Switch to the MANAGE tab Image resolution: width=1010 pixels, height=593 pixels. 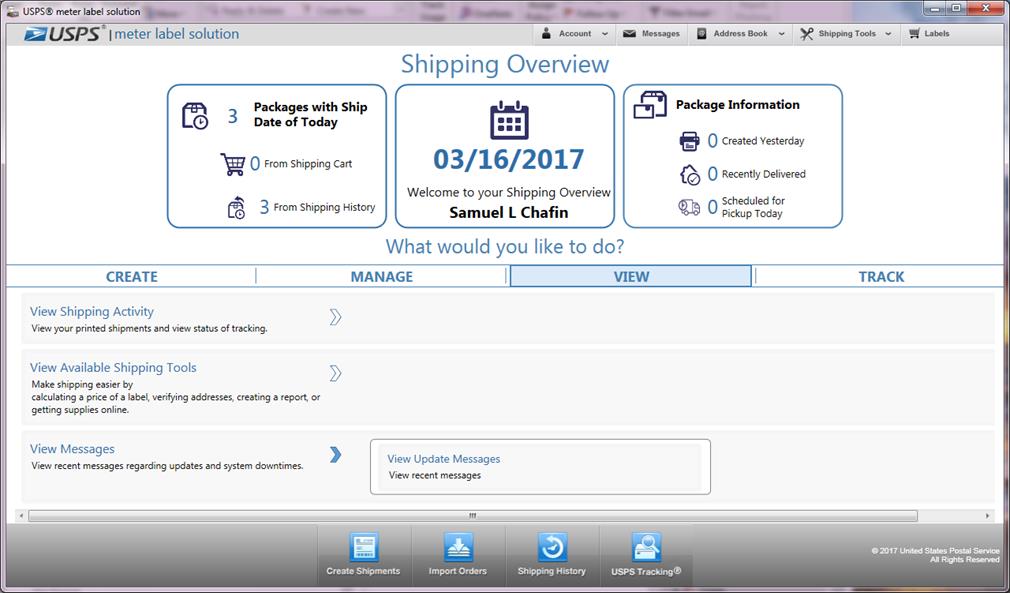[381, 276]
